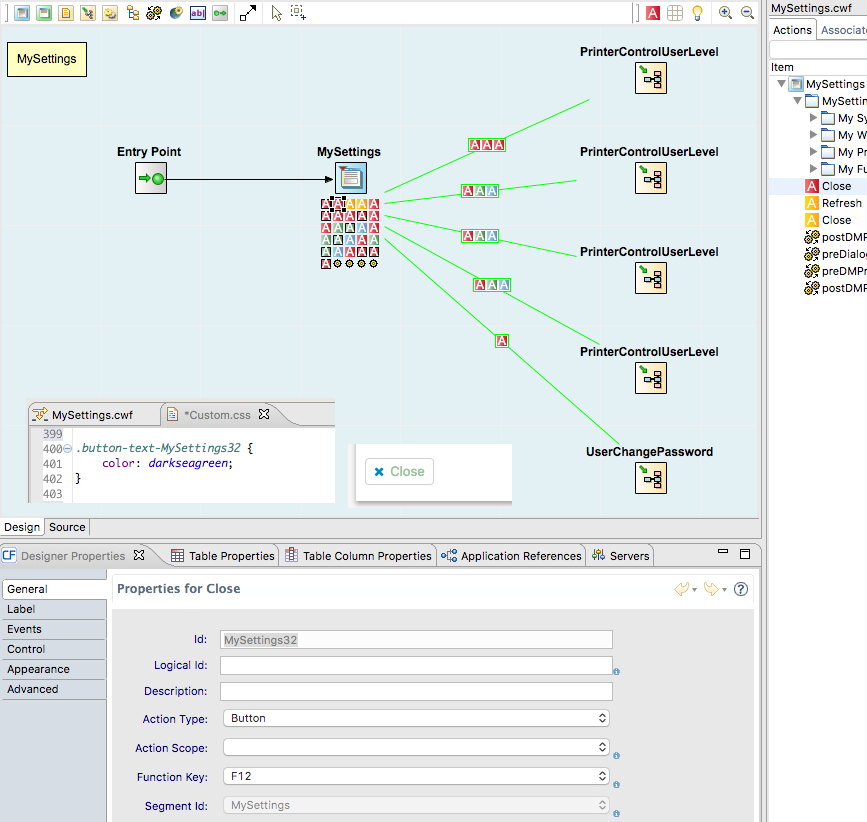Zoom out on the workflow canvas
The image size is (867, 822).
(748, 13)
